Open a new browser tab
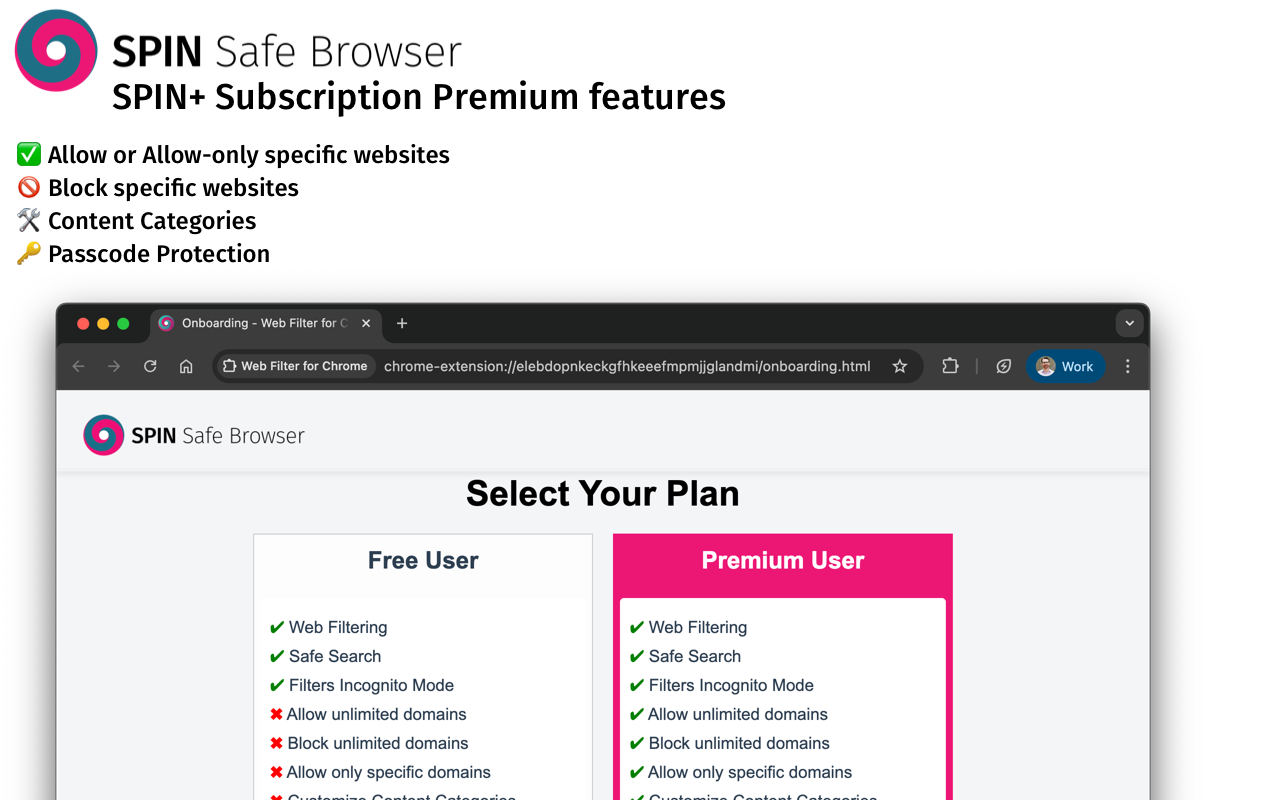Screen dimensions: 1280x800 401,323
